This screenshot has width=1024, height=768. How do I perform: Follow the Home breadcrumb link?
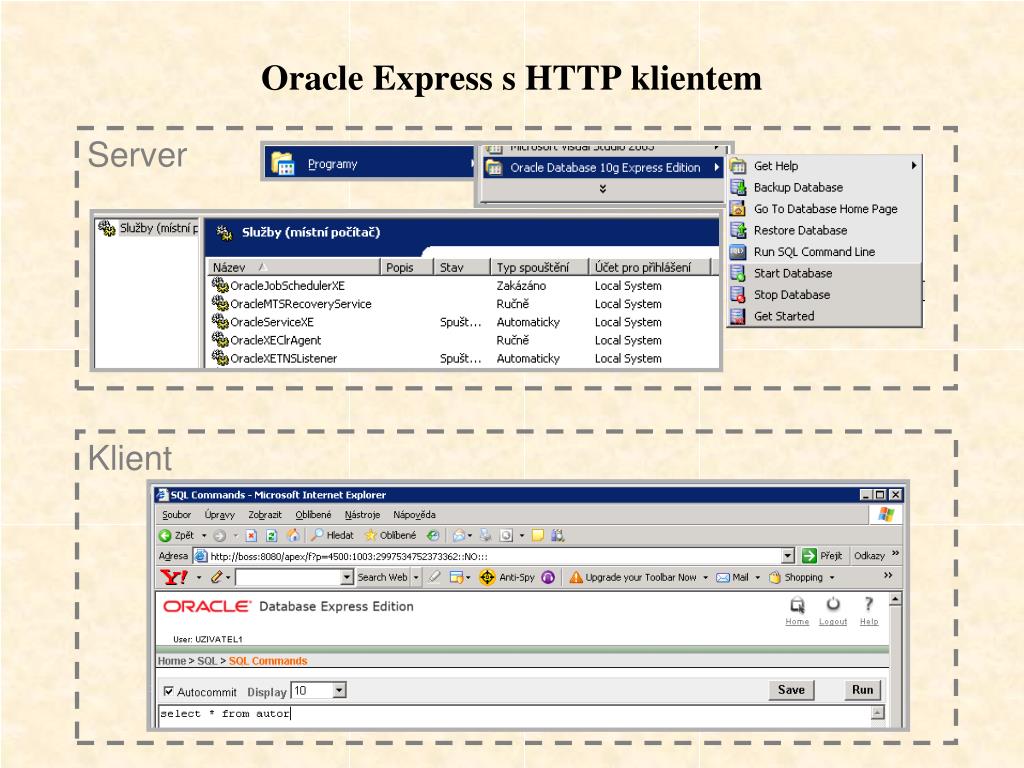[172, 661]
